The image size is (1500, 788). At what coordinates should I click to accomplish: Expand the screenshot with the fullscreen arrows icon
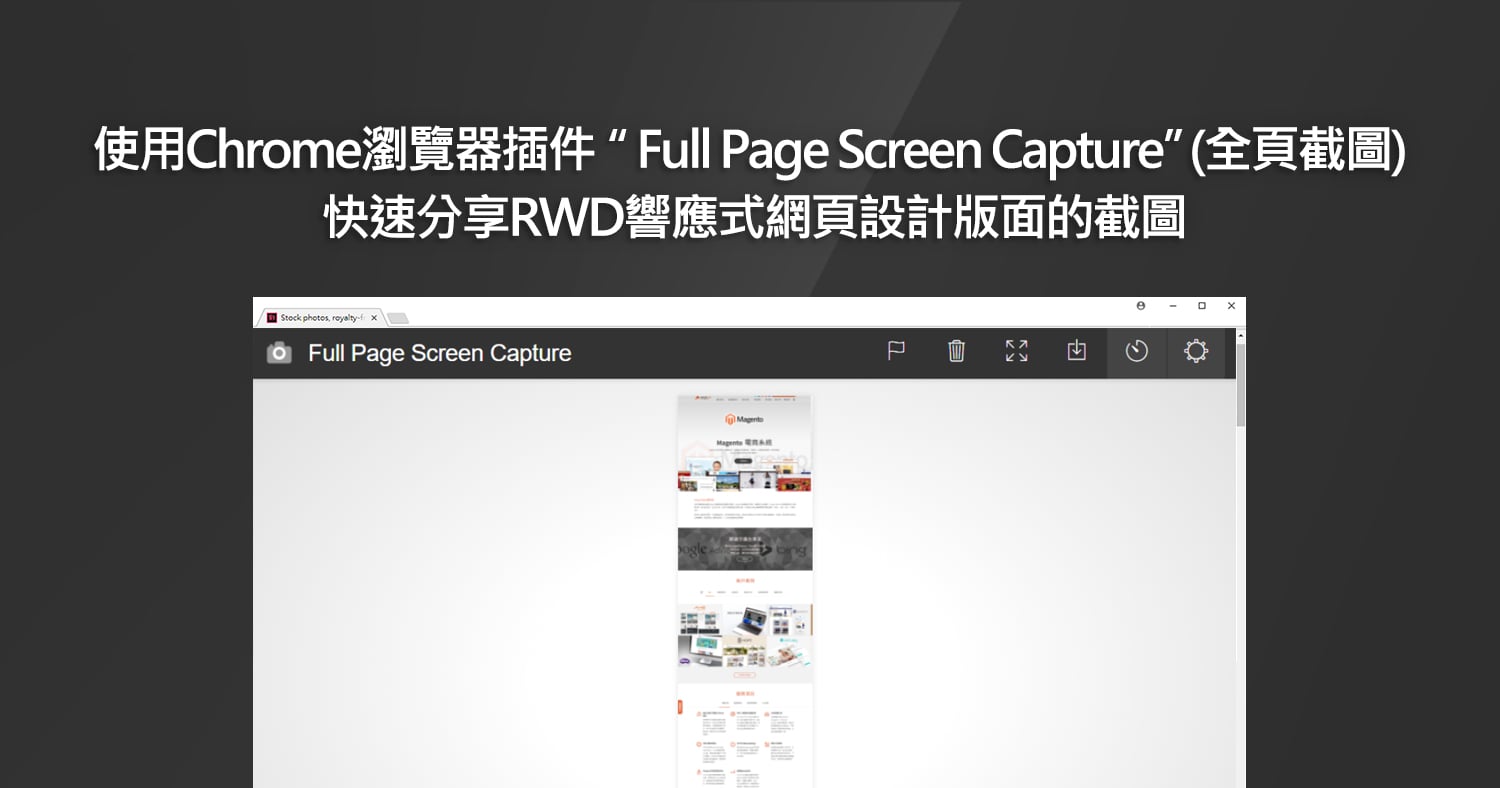click(1016, 351)
